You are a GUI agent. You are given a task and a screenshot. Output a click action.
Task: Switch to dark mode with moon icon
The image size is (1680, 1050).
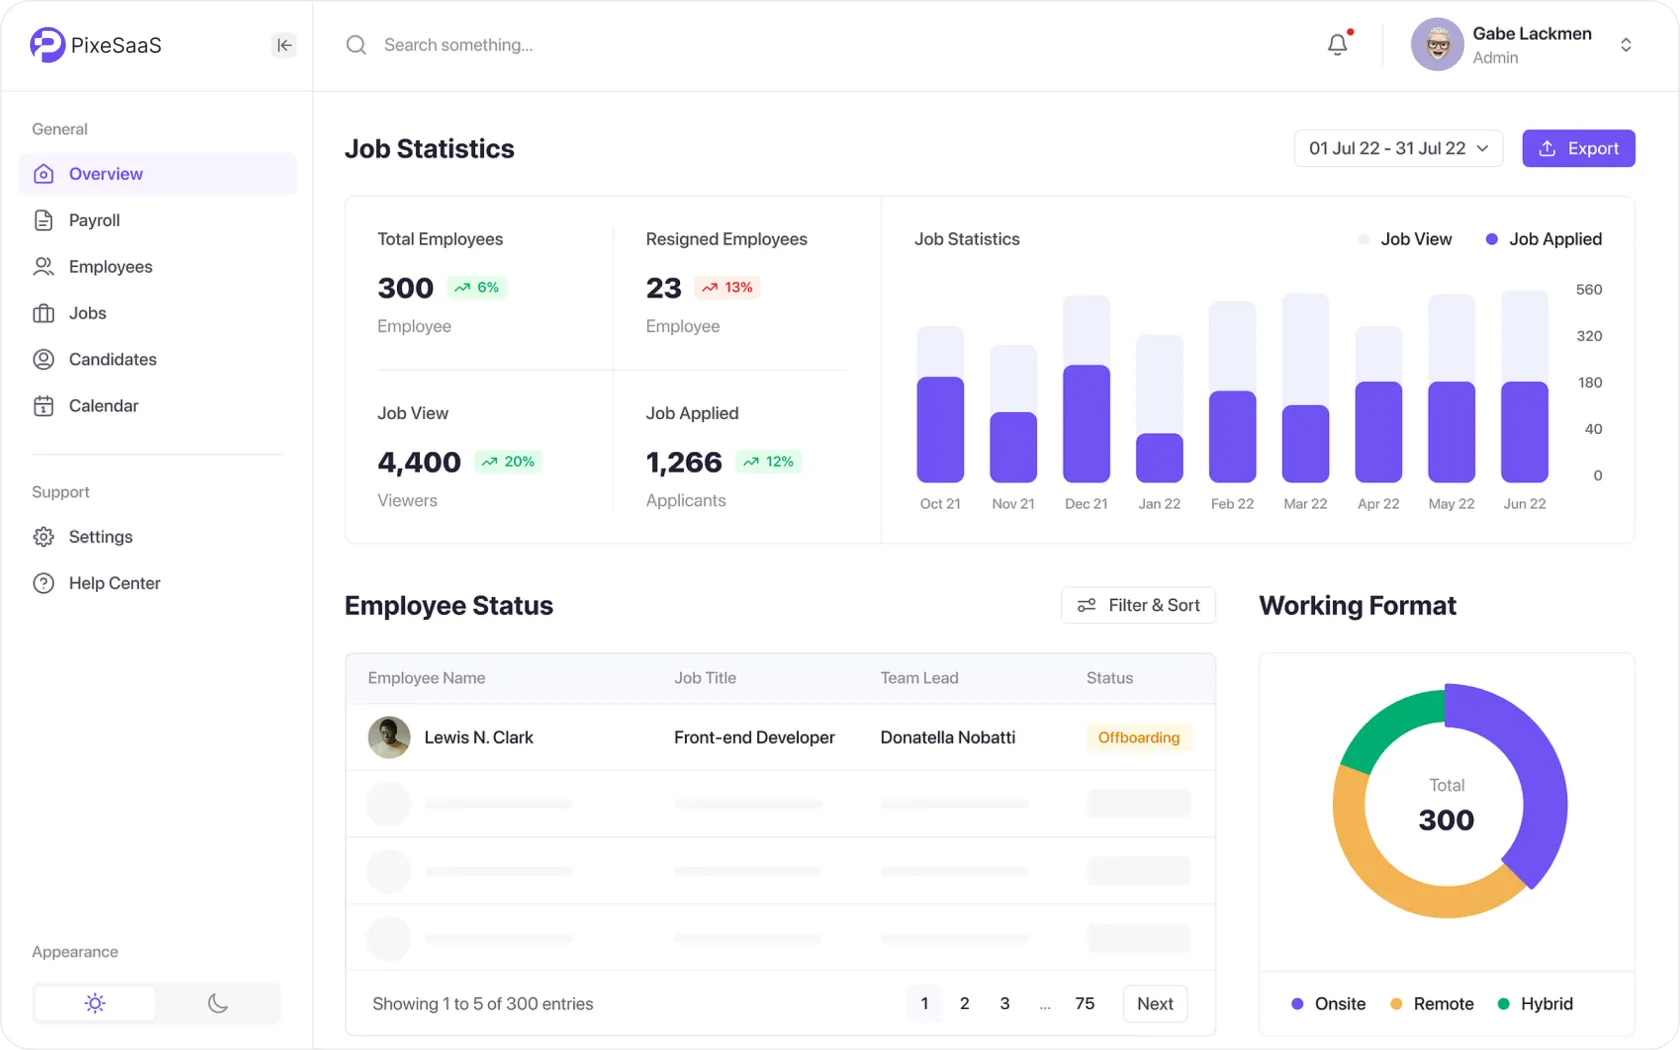218,1003
